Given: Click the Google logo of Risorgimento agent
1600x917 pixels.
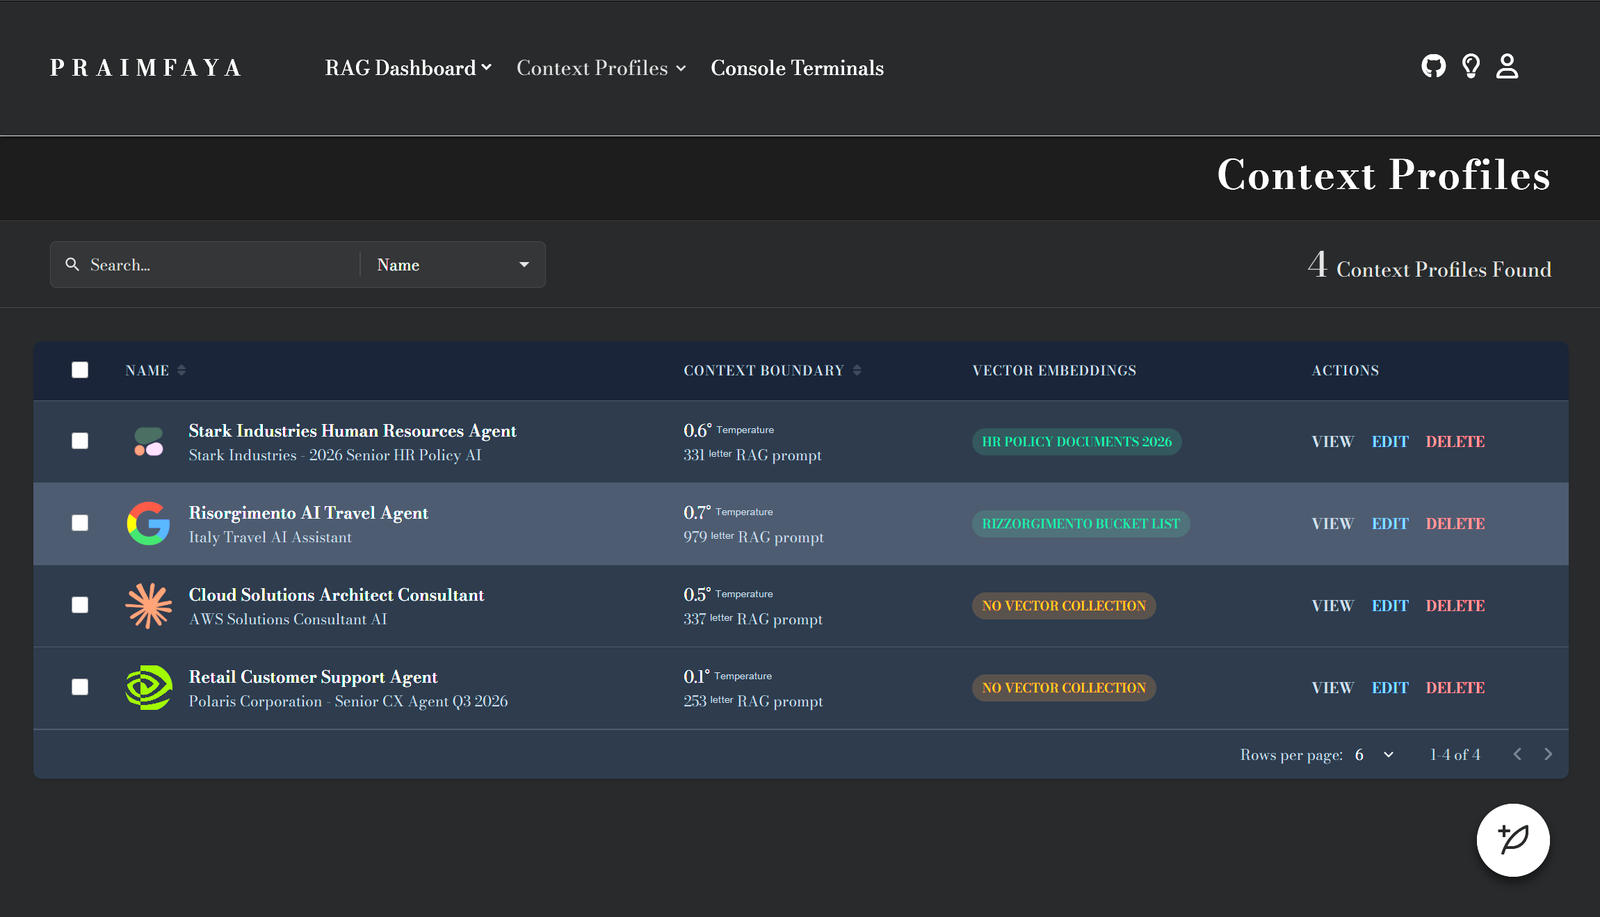Looking at the screenshot, I should pos(148,524).
